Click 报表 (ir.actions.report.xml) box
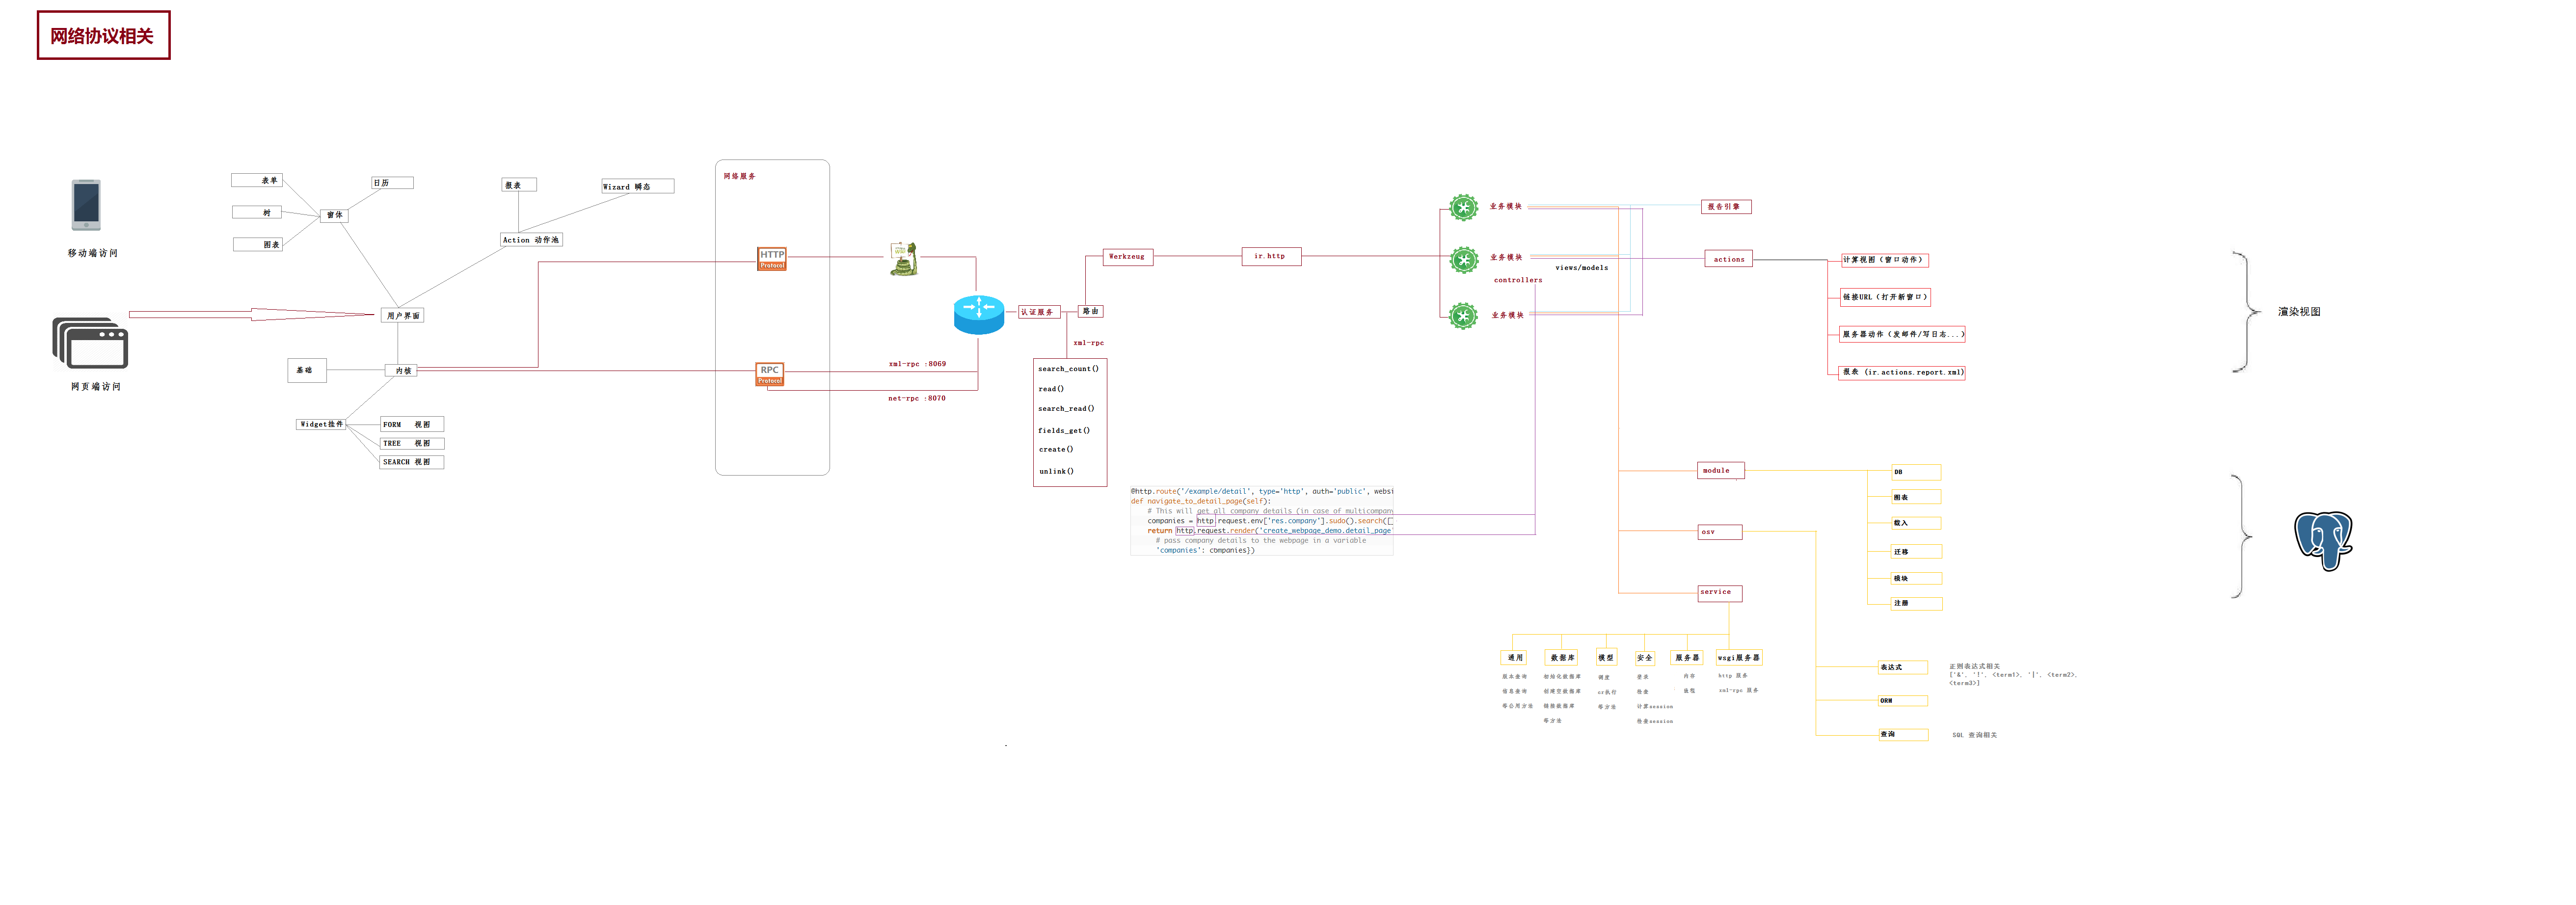Screen dimensions: 2576x905 (x=1903, y=372)
